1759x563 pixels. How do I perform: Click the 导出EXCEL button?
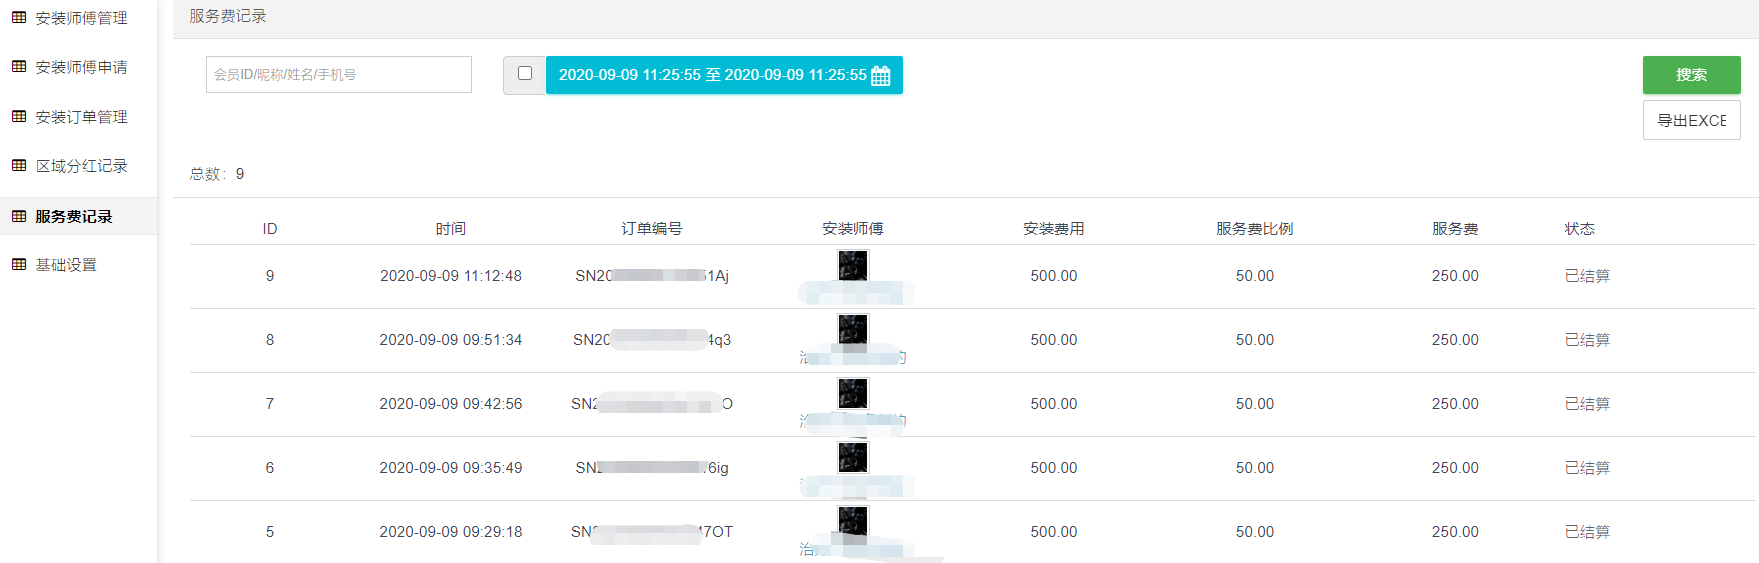pyautogui.click(x=1691, y=120)
